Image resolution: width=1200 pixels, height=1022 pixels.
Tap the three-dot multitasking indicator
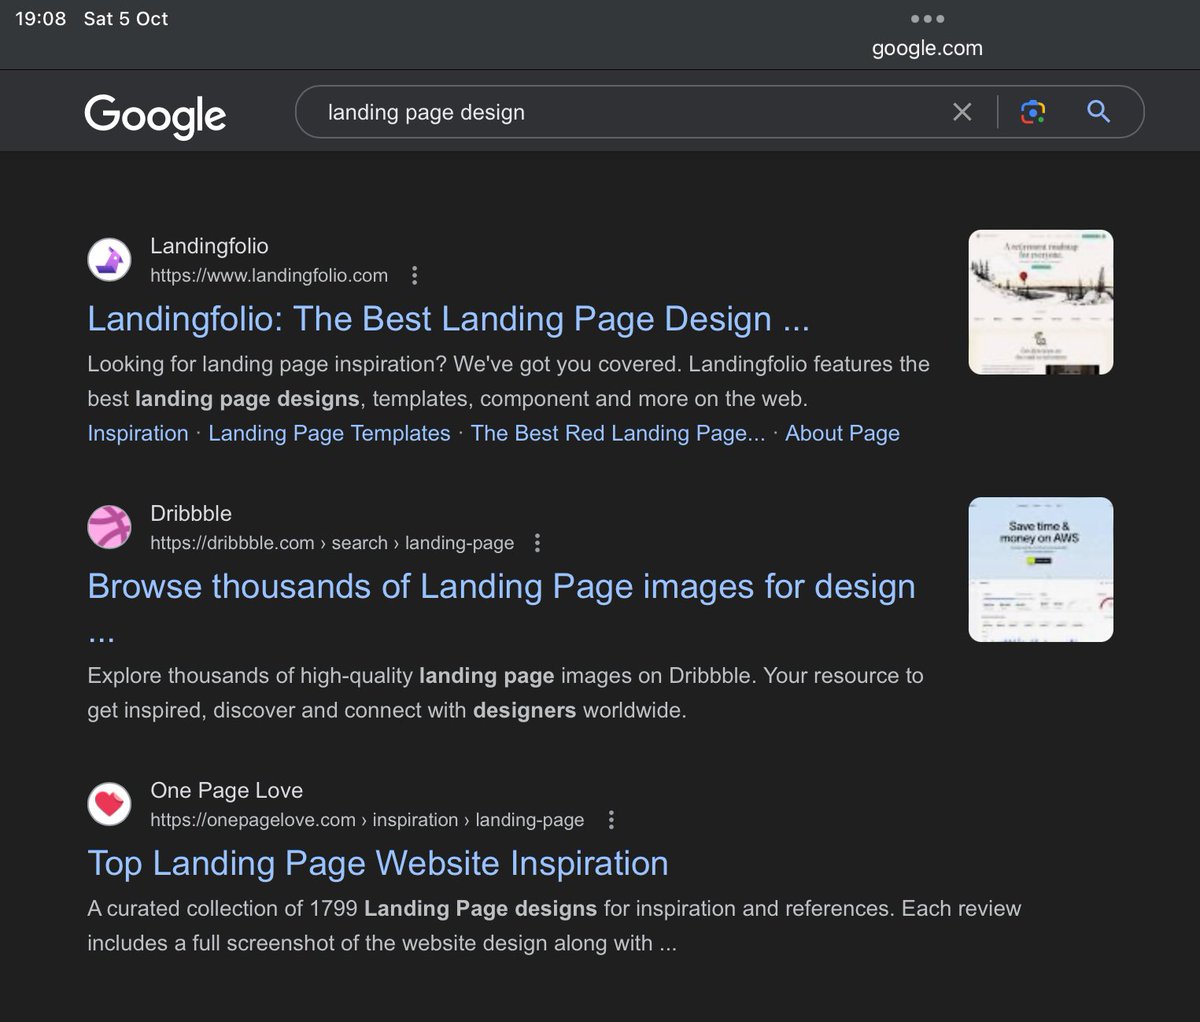point(927,18)
